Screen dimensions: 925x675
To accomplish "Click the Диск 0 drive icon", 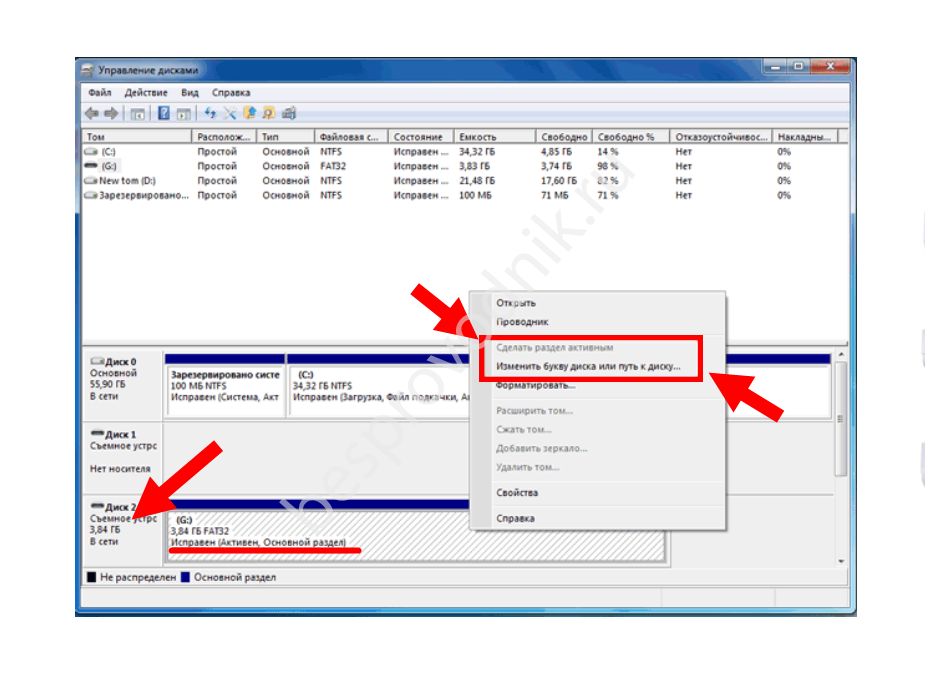I will (97, 360).
